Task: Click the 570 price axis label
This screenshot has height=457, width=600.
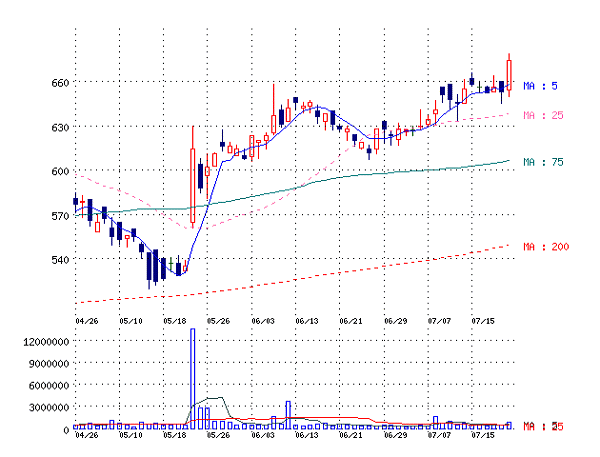Action: [60, 215]
